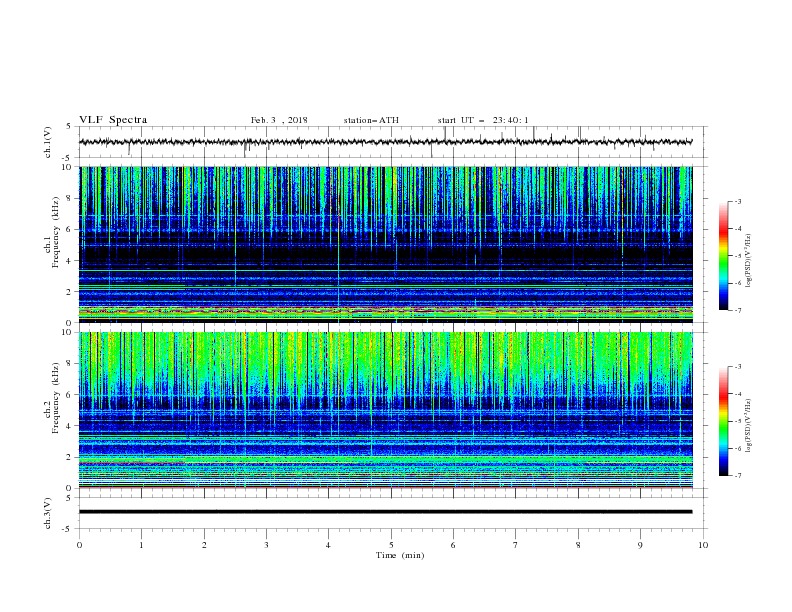Image resolution: width=792 pixels, height=612 pixels.
Task: Click the 'Time (min)' axis title
Action: point(400,555)
